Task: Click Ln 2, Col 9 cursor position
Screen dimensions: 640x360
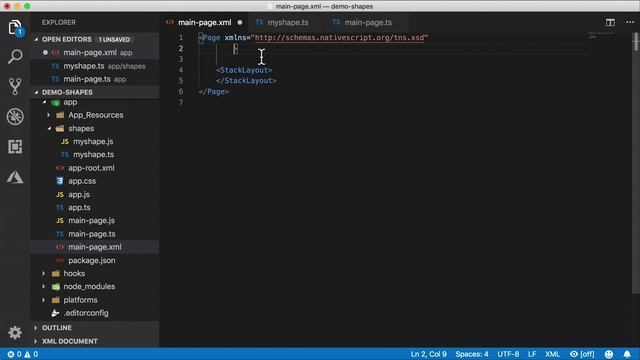Action: (429, 354)
